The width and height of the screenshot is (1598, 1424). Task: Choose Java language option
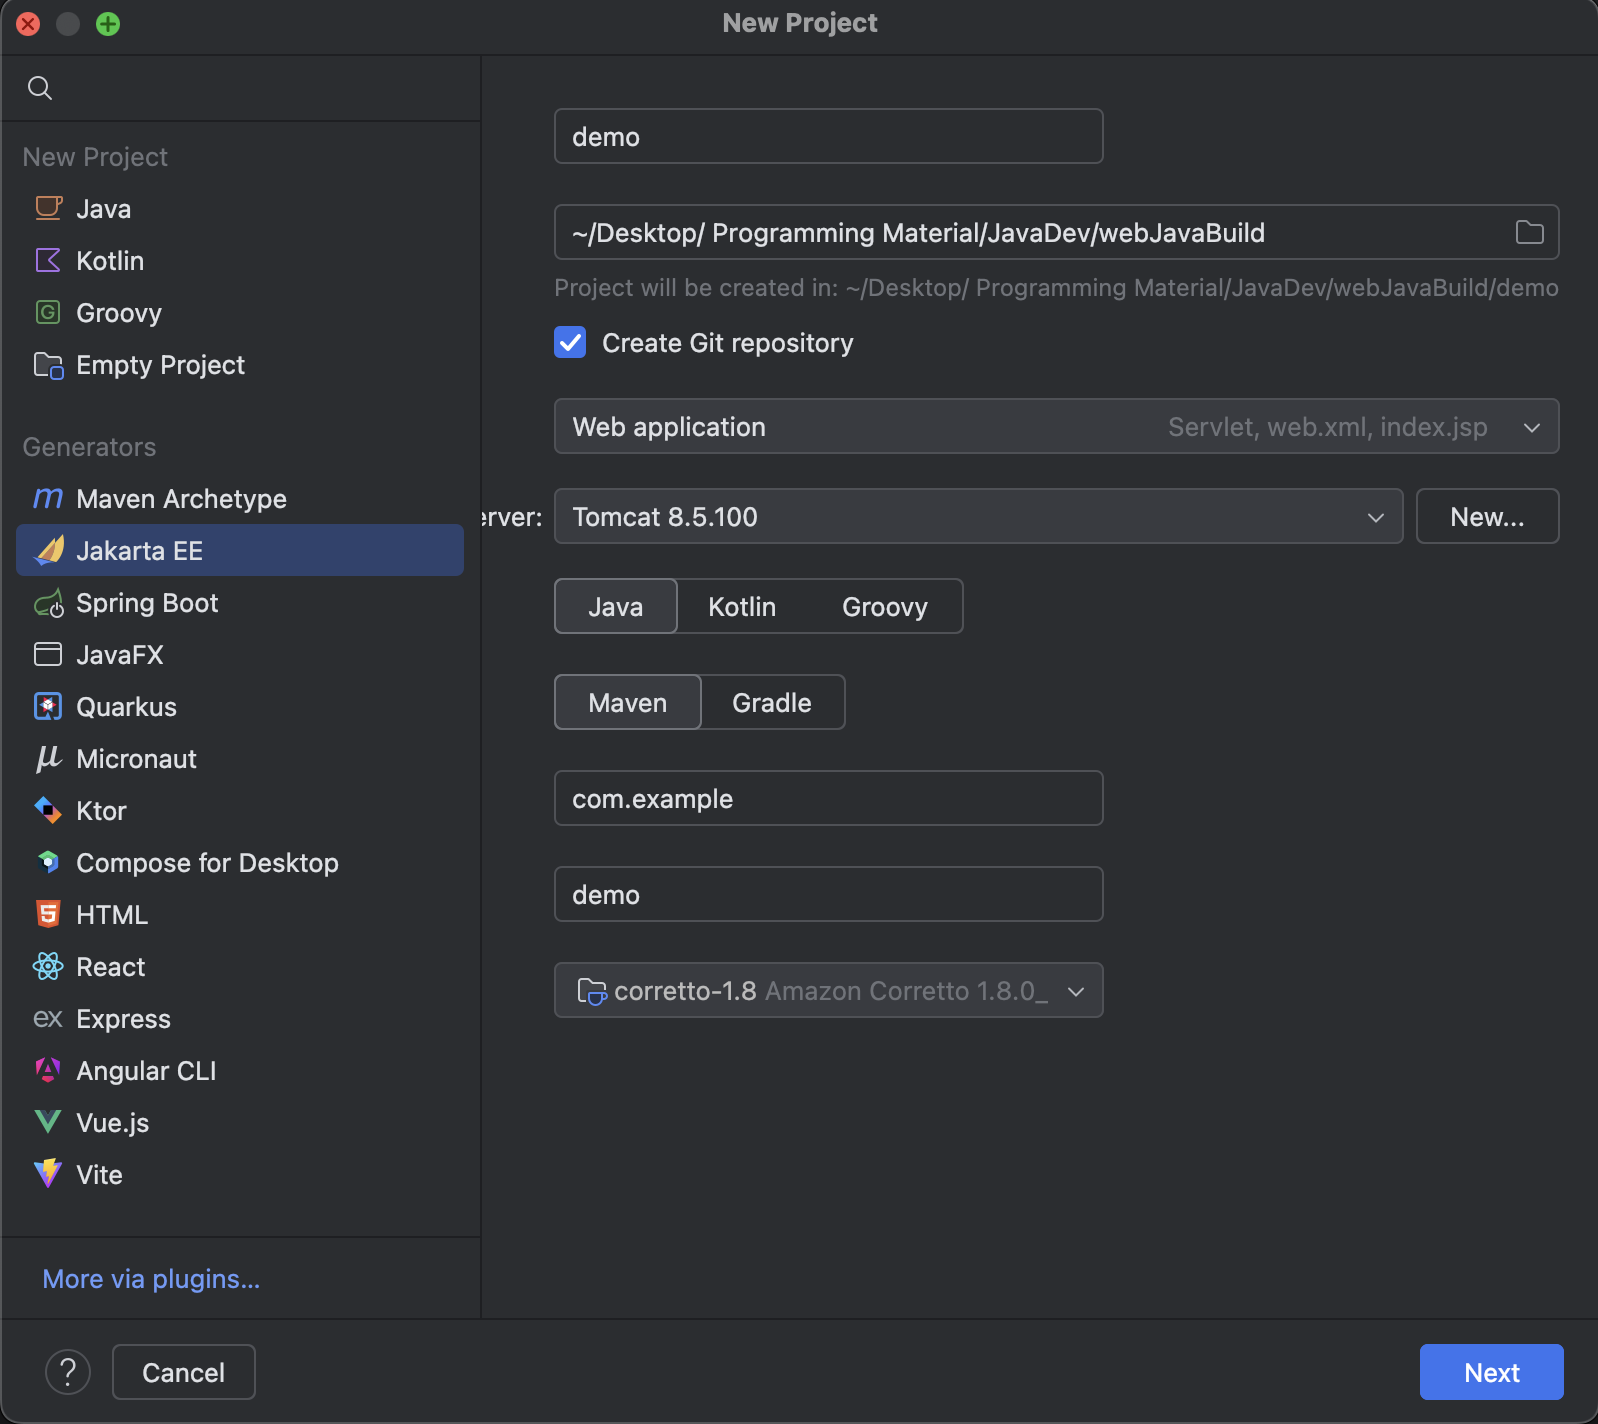(616, 606)
